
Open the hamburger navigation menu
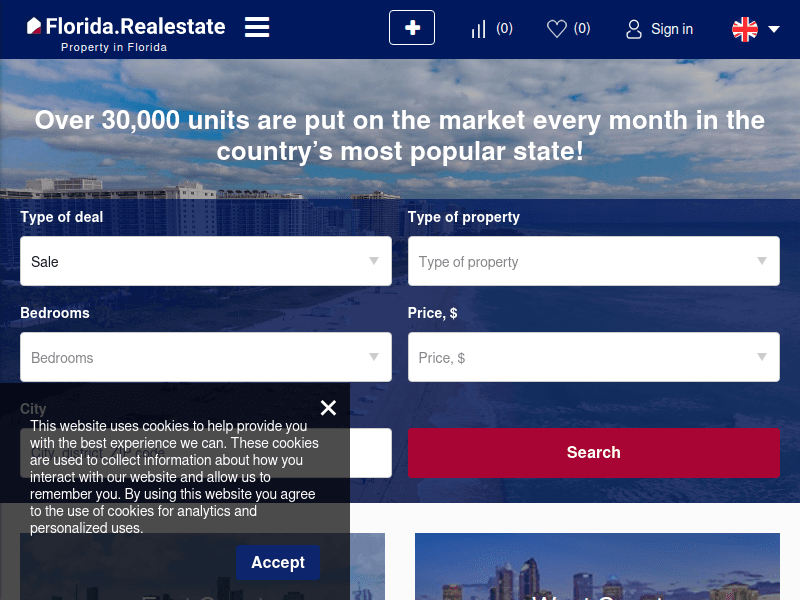[257, 27]
